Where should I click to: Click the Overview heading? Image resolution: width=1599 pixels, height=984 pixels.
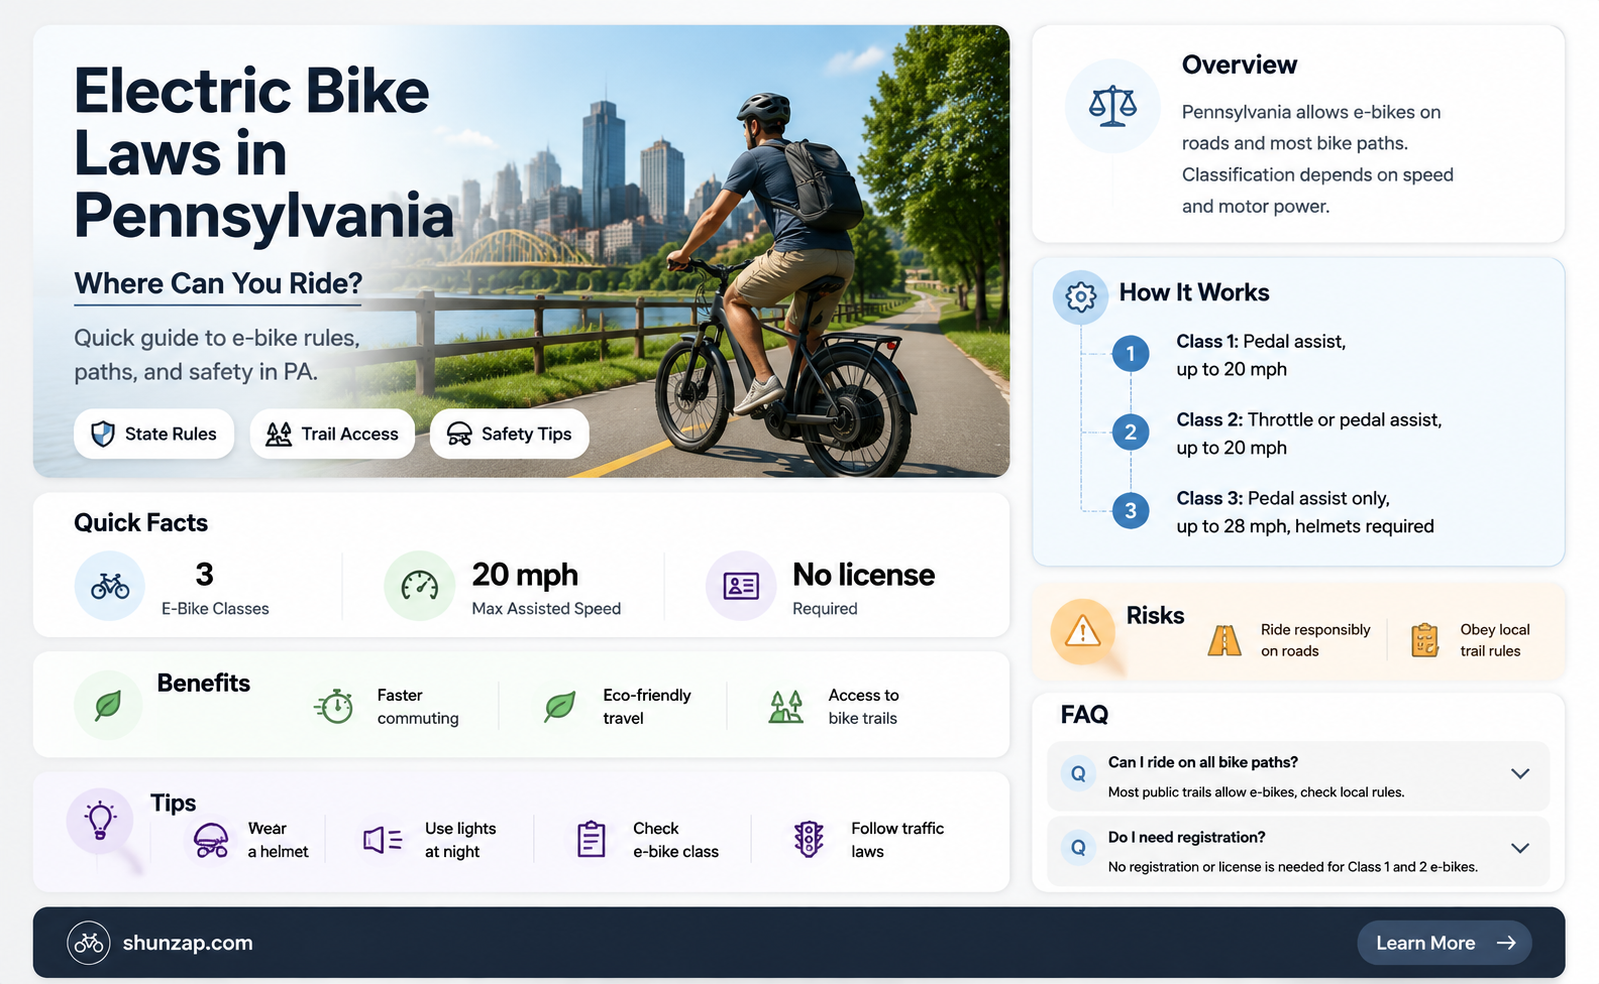point(1239,65)
